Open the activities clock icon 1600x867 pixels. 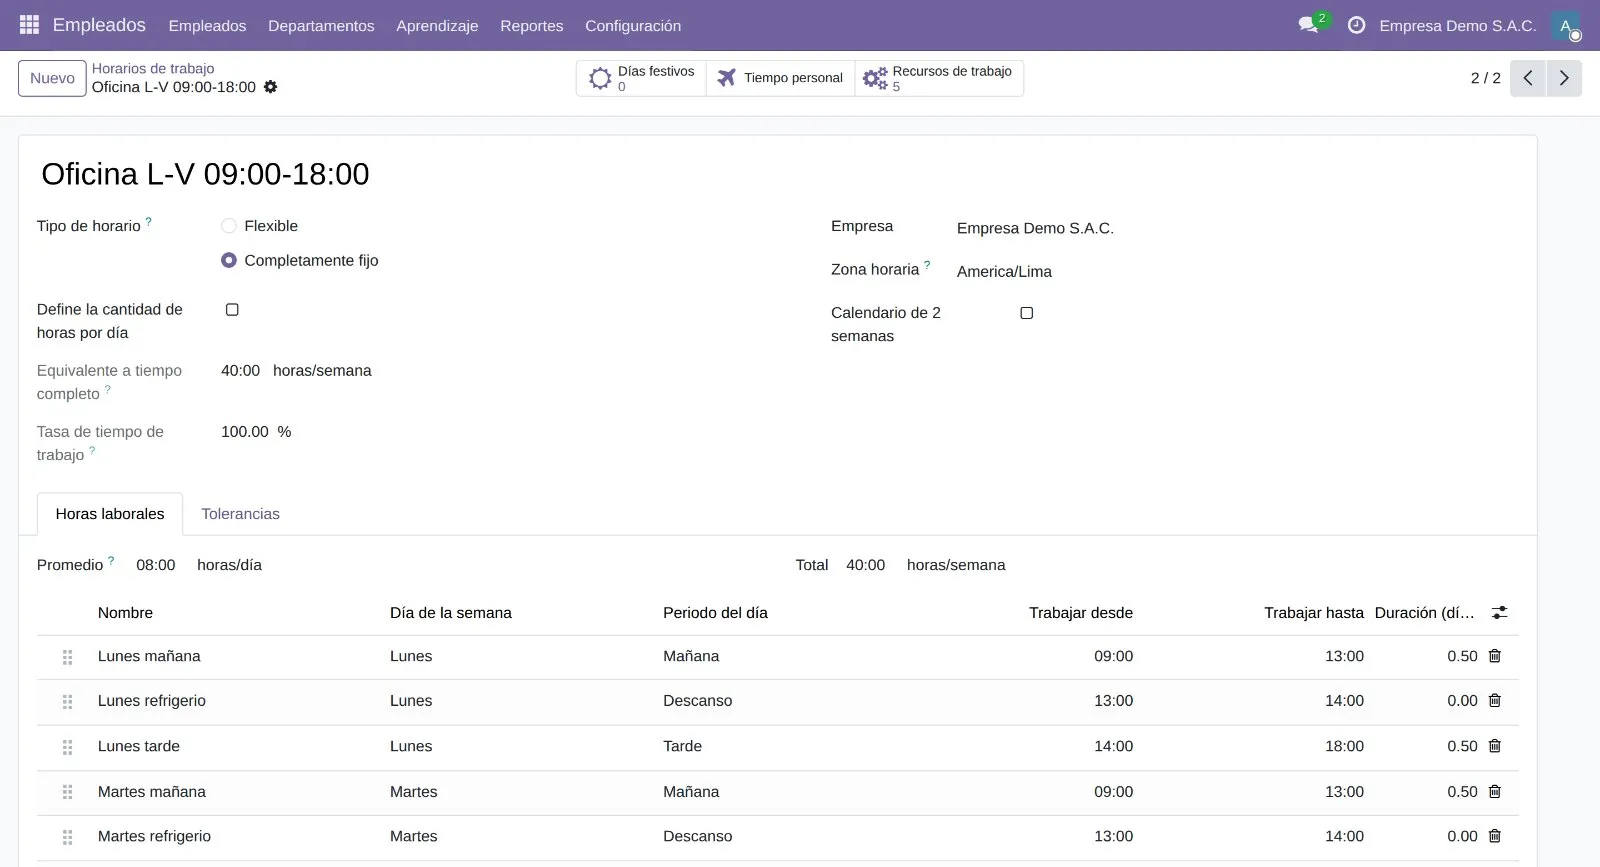1356,25
